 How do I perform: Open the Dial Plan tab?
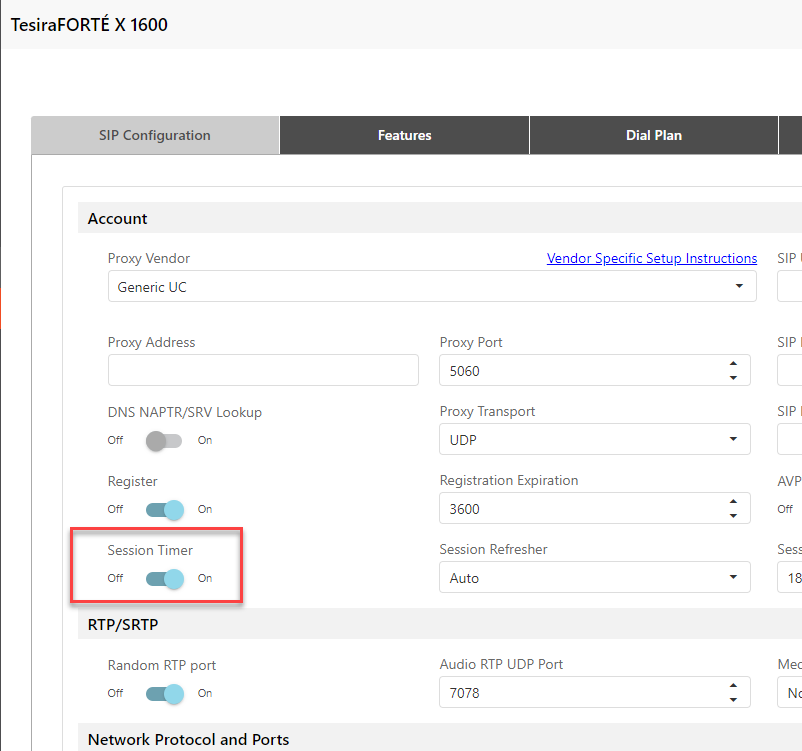tap(654, 135)
